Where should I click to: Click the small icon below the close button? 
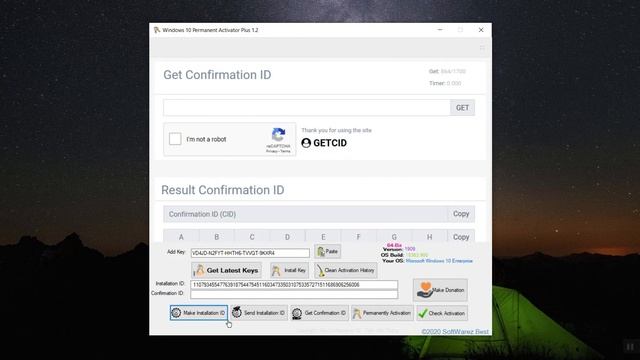[x=482, y=48]
